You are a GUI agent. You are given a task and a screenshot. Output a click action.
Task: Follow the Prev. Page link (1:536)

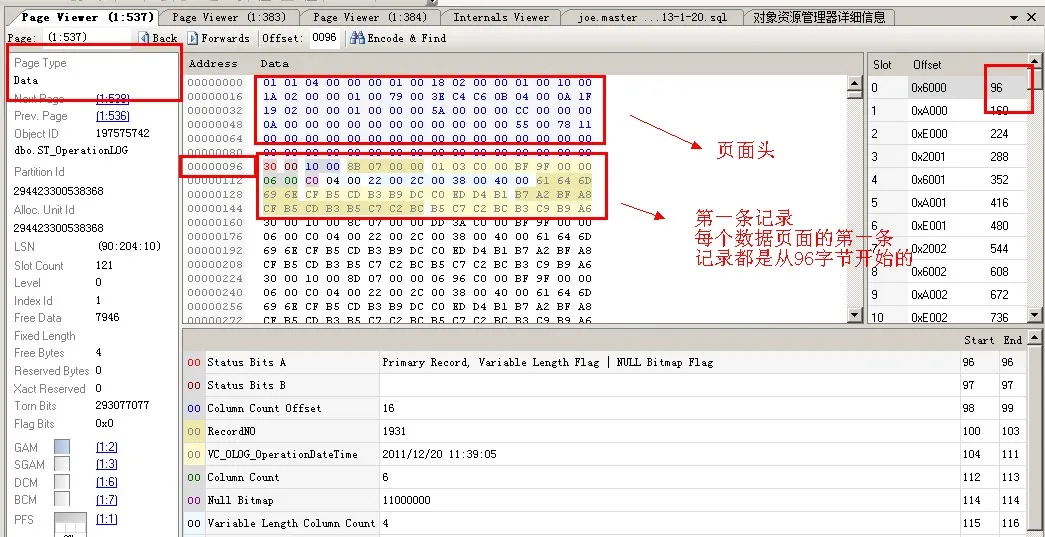click(x=113, y=116)
